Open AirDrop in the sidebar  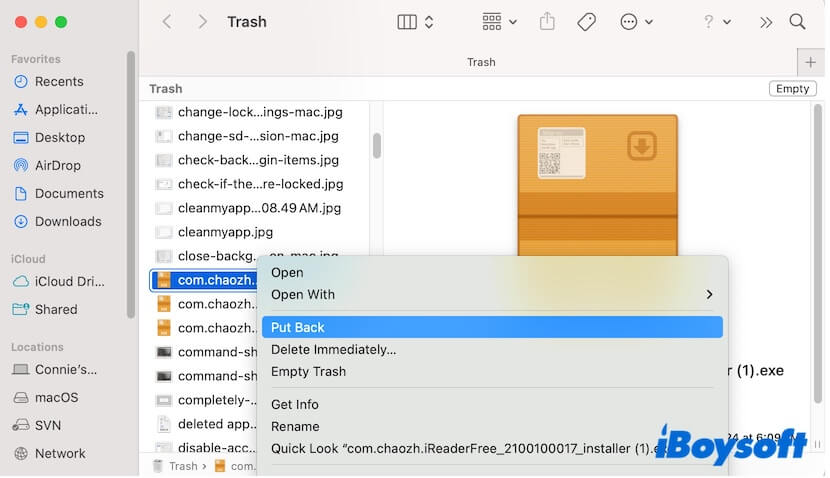(x=58, y=165)
